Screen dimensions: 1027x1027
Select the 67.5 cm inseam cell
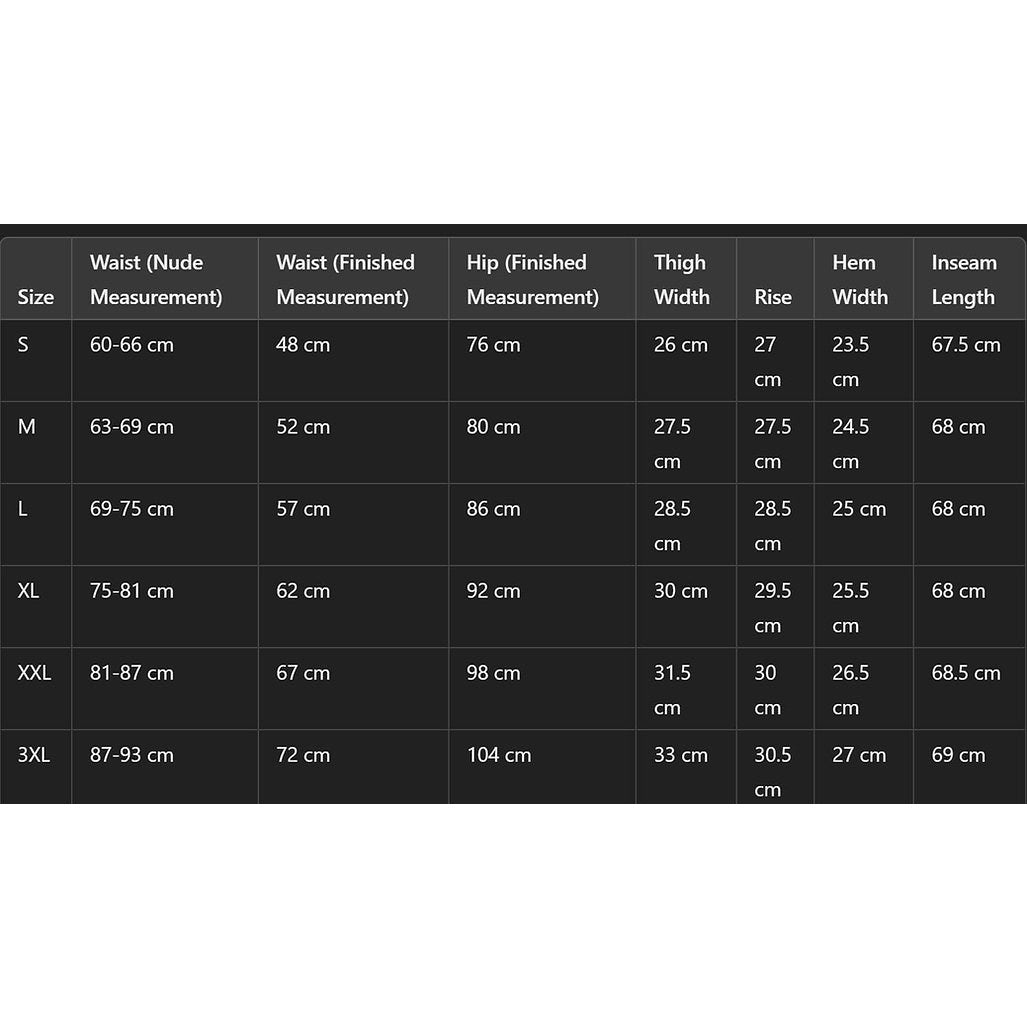tap(966, 345)
